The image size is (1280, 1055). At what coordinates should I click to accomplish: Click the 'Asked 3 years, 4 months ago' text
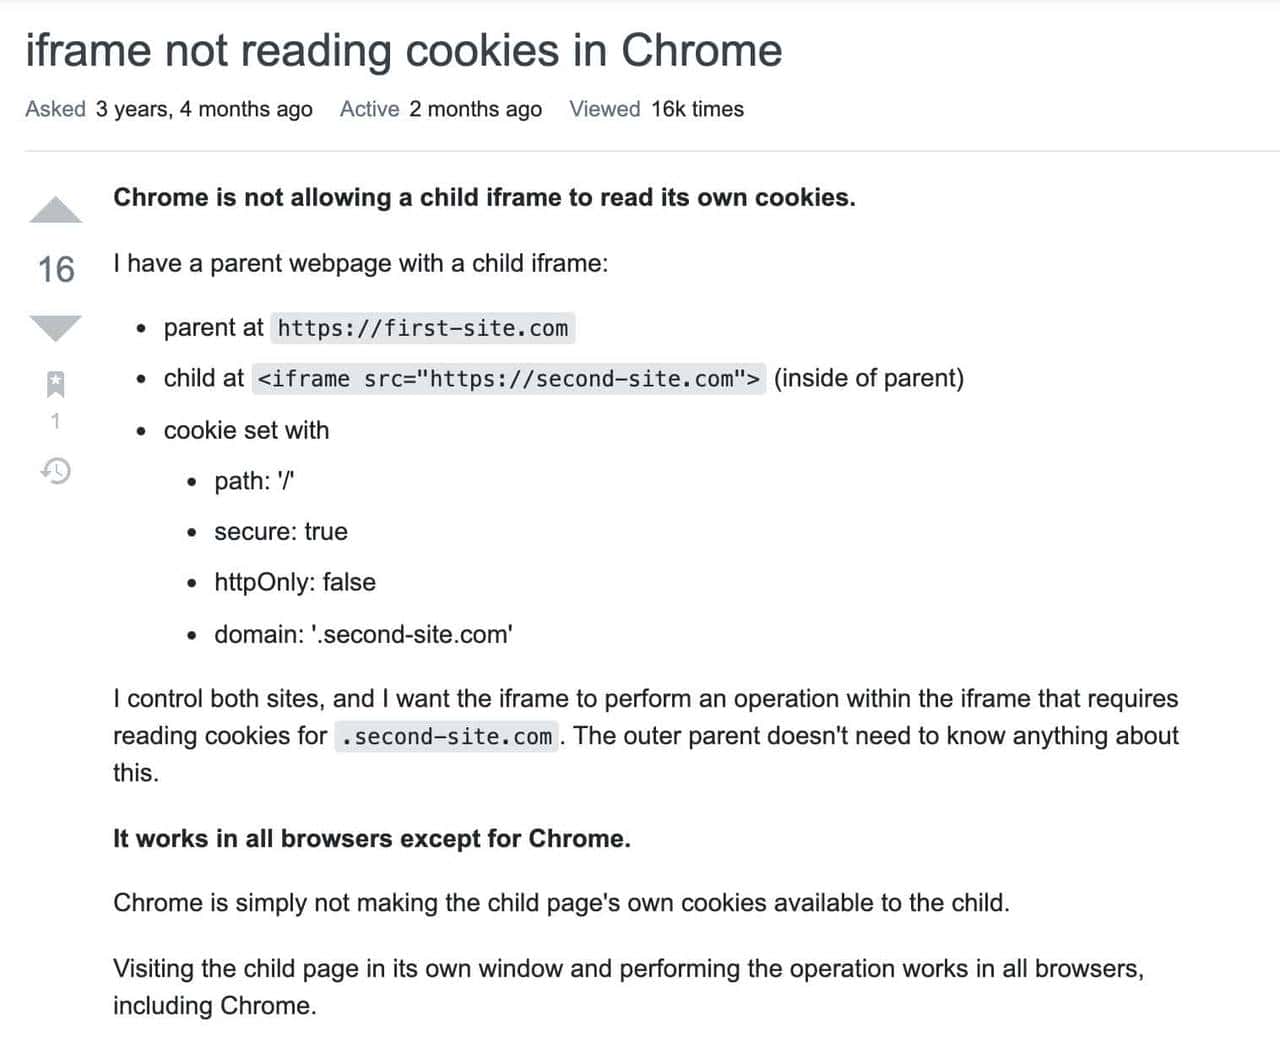[x=168, y=109]
